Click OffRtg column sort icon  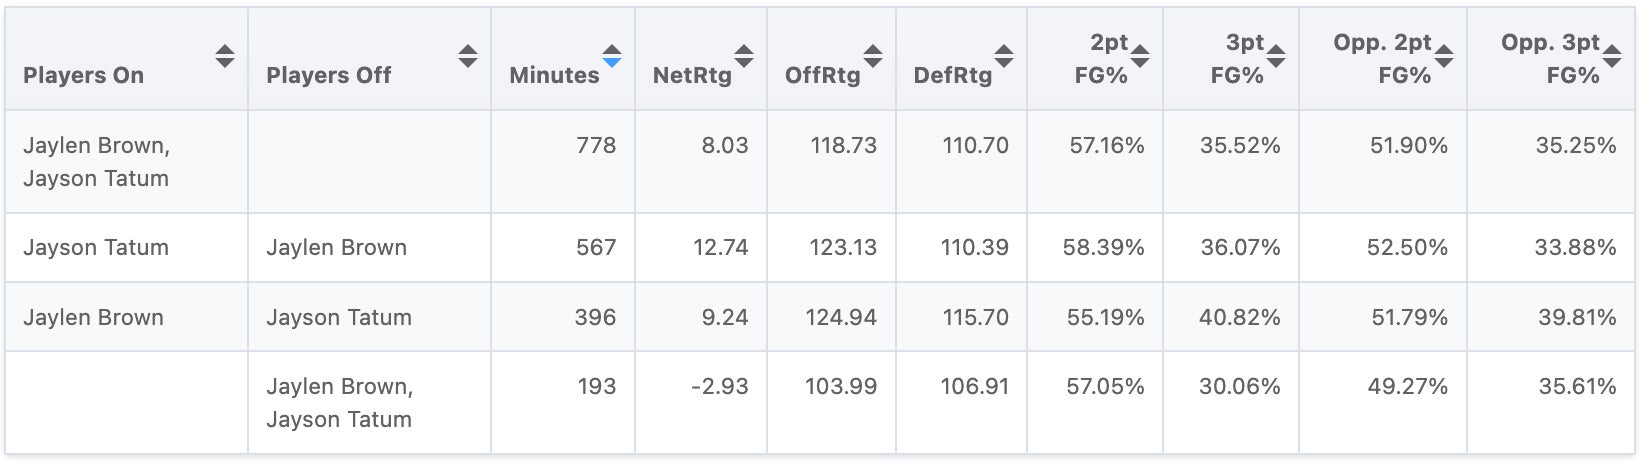pos(873,56)
